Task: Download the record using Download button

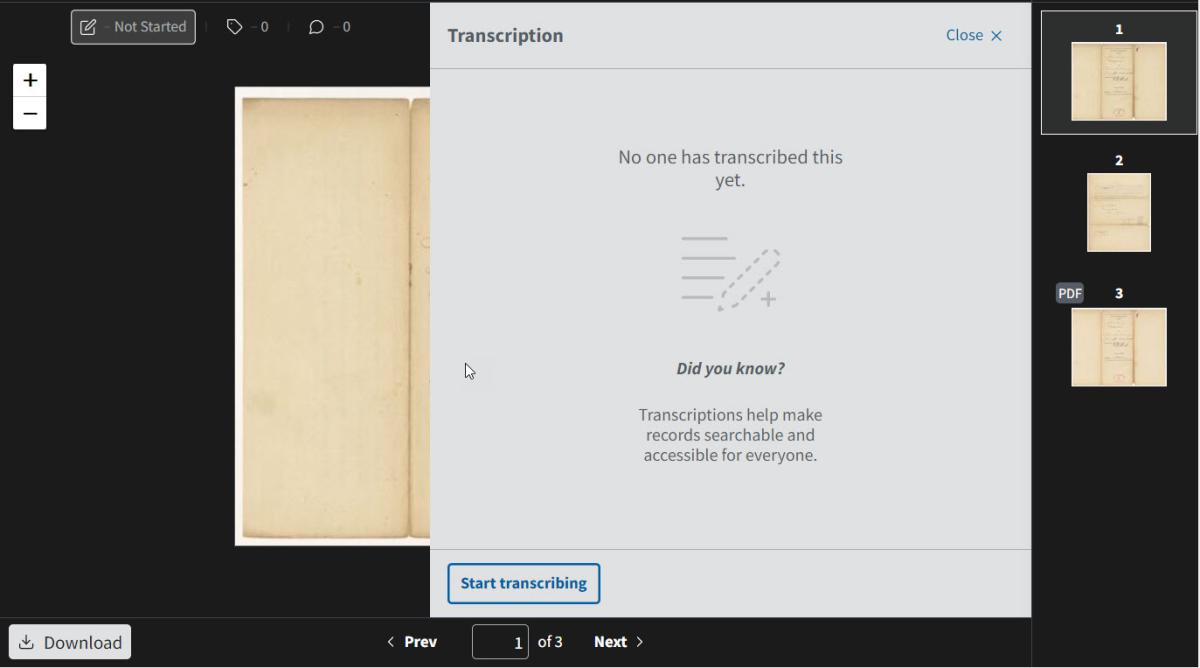Action: coord(70,642)
